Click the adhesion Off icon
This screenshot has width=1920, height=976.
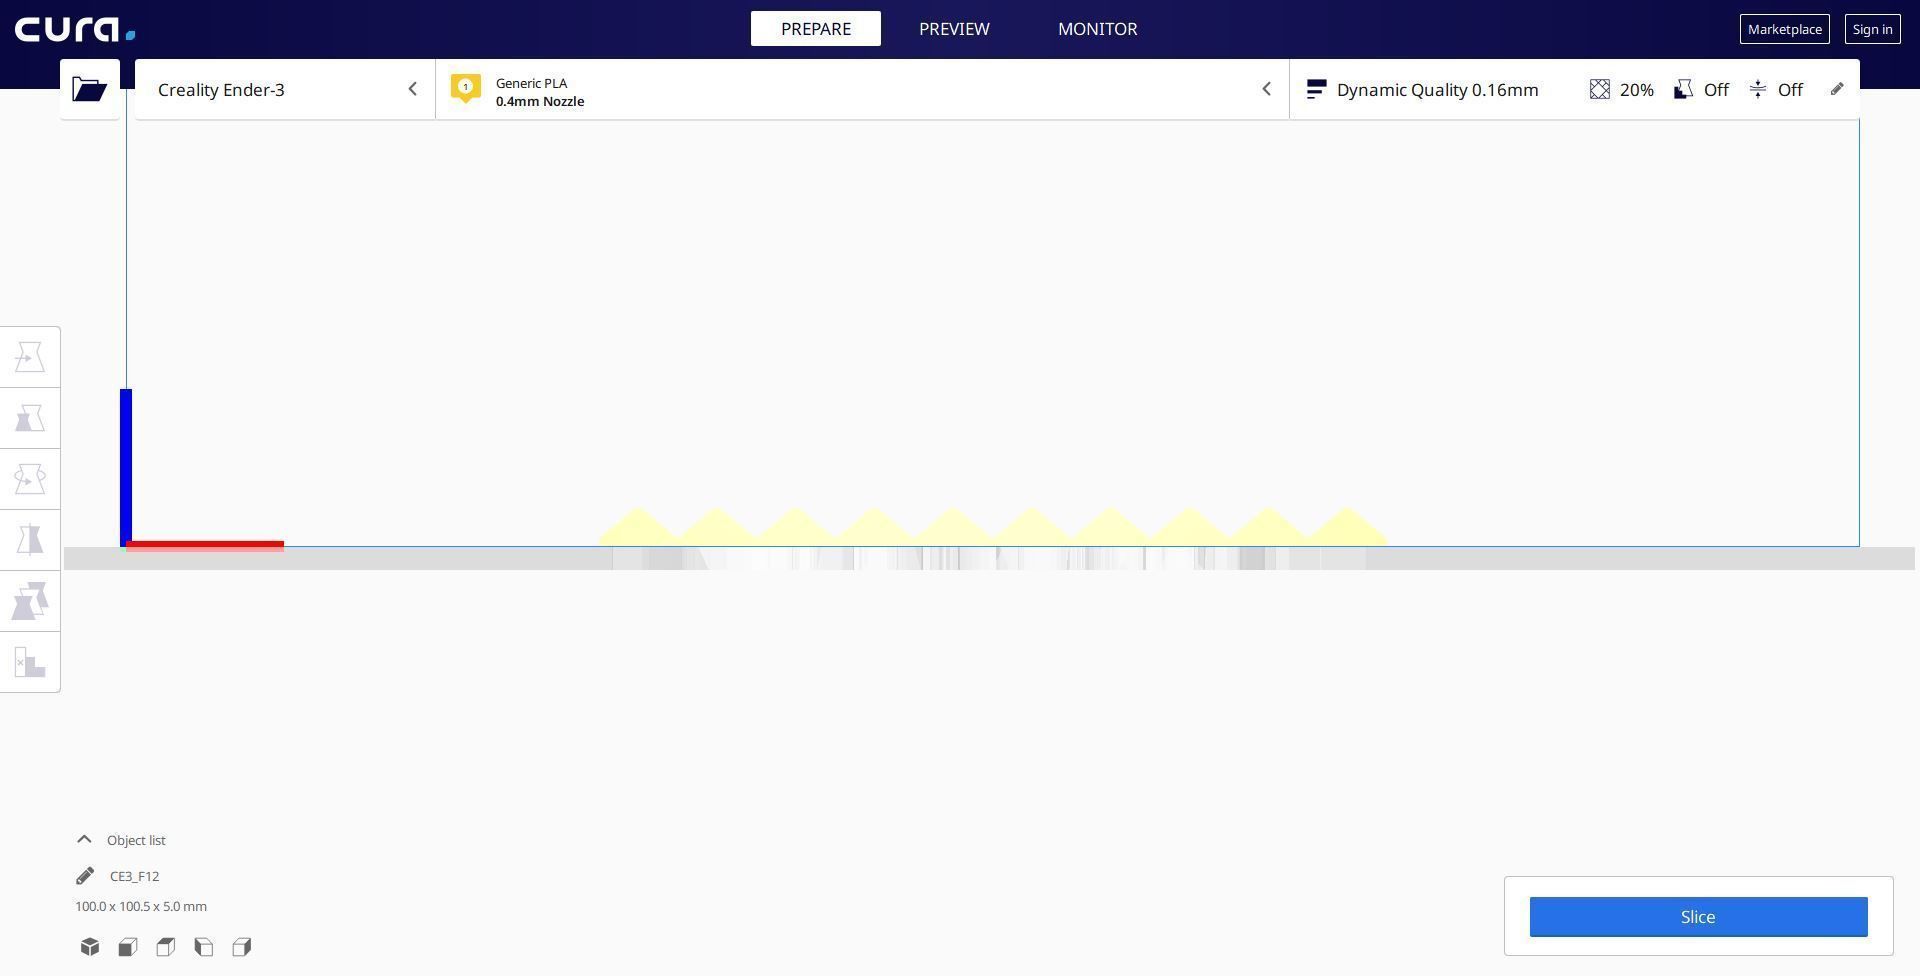pyautogui.click(x=1758, y=89)
